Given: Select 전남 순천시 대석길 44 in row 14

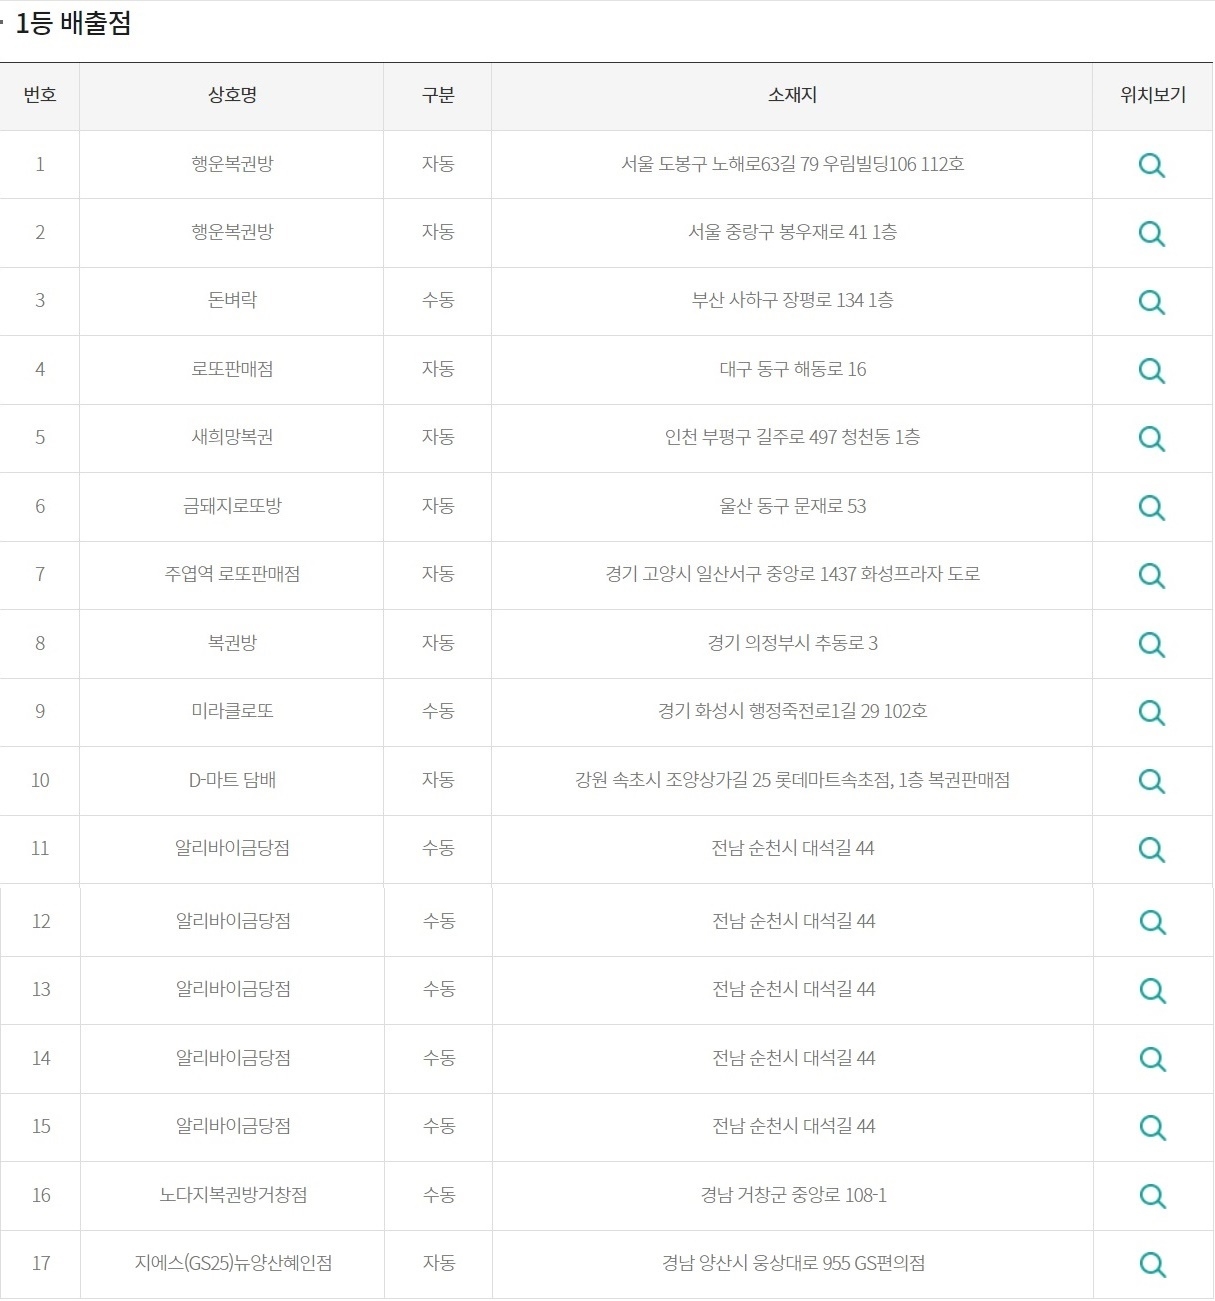Looking at the screenshot, I should [x=793, y=1058].
